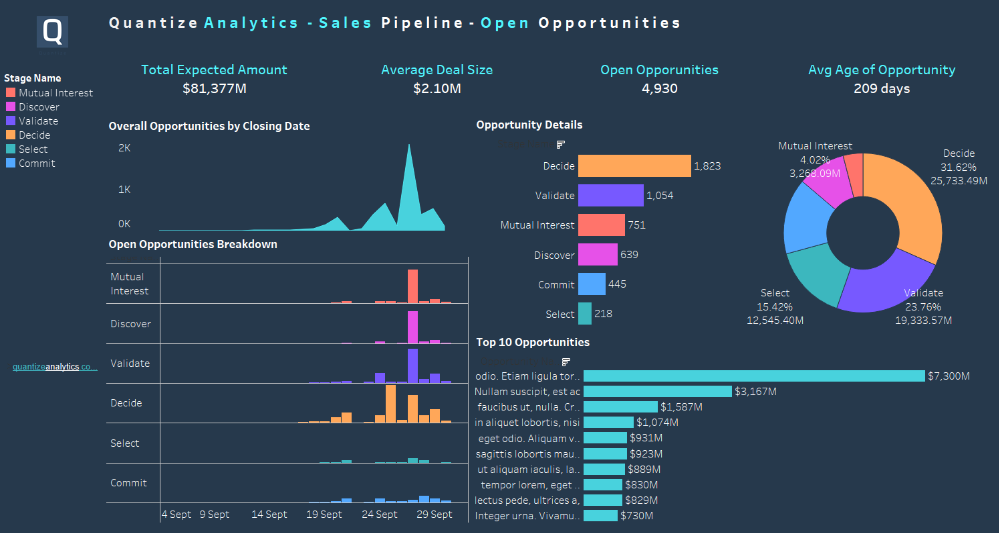Select Discover stage in legend
Image resolution: width=999 pixels, height=533 pixels.
38,107
